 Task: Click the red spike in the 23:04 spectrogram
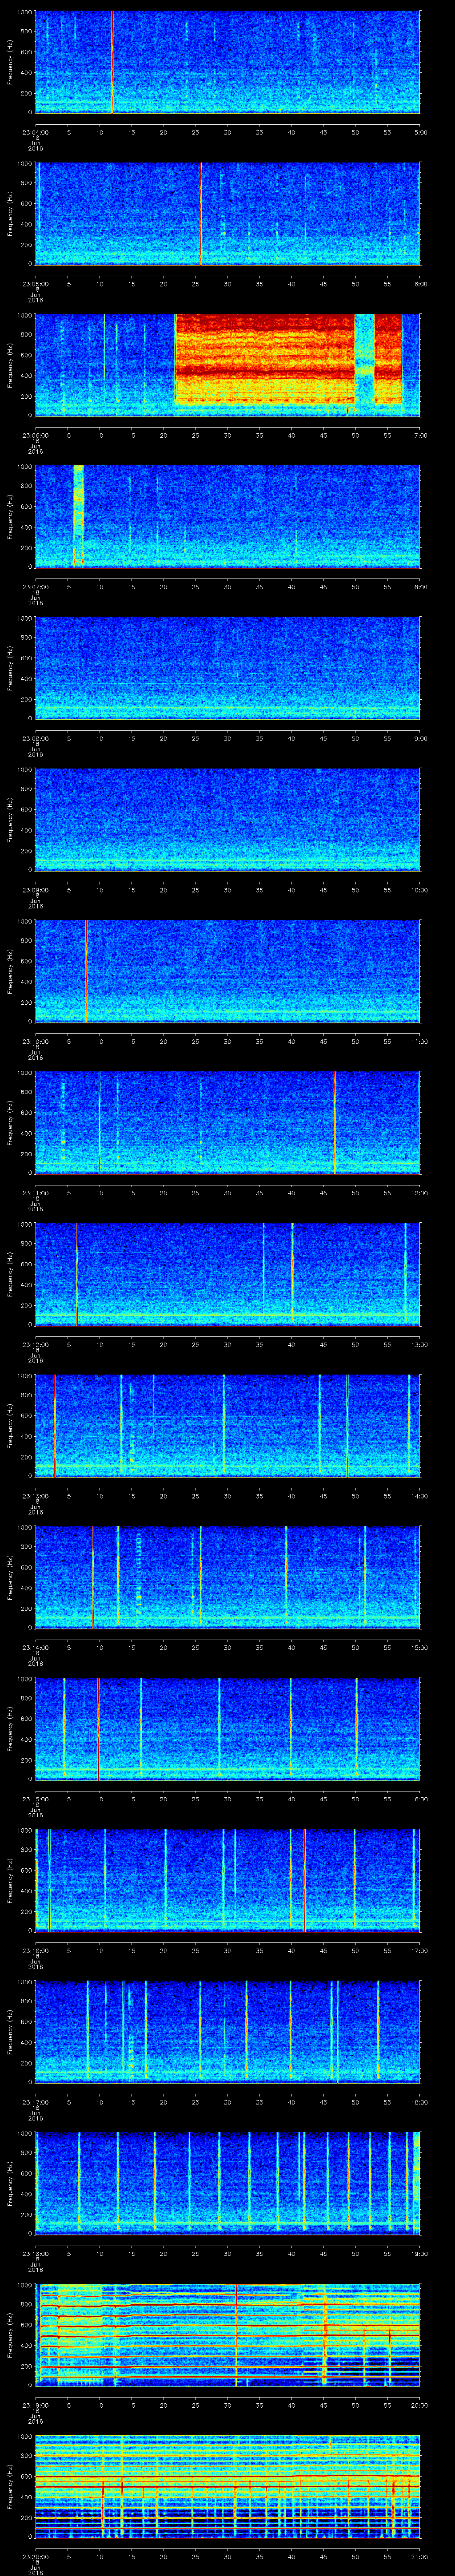tap(112, 62)
